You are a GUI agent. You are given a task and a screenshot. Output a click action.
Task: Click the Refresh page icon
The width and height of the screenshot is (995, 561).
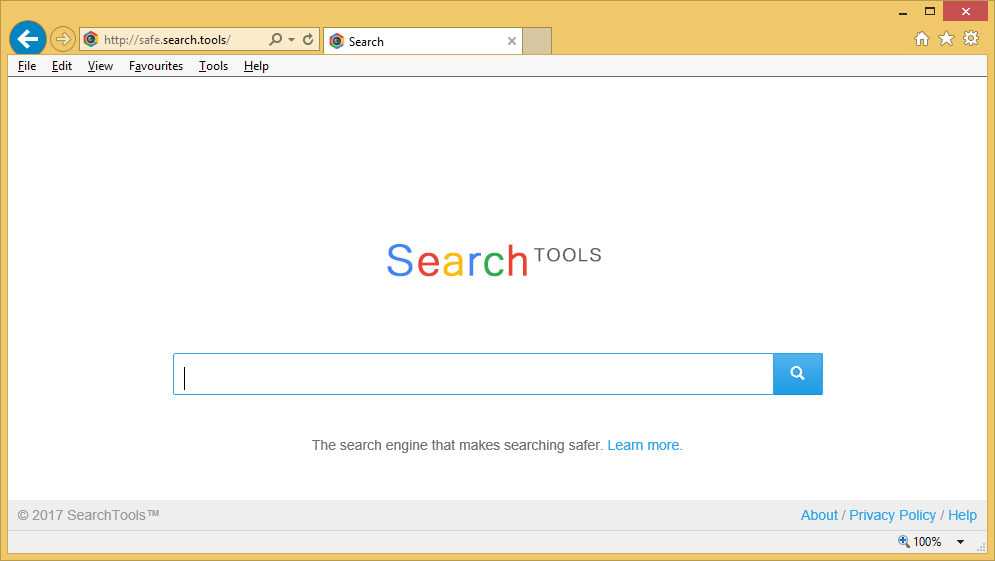308,40
